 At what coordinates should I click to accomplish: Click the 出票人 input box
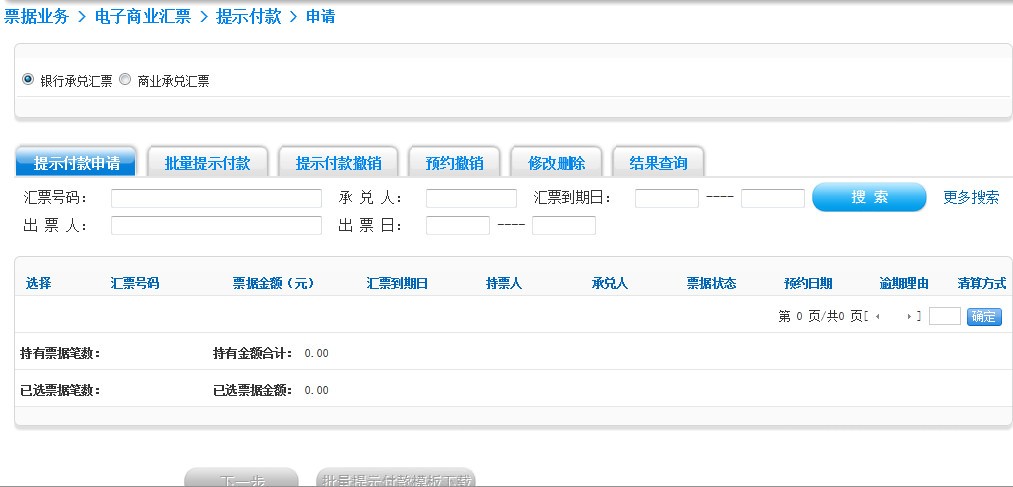coord(216,225)
